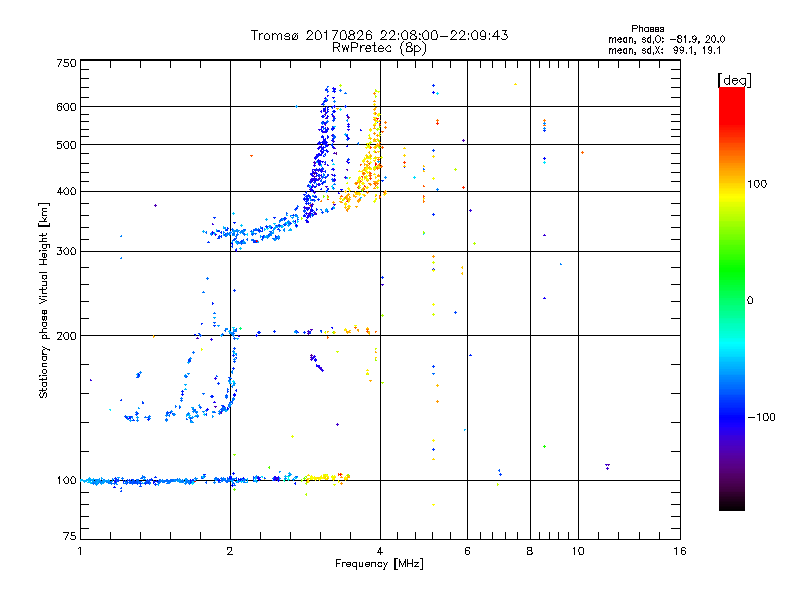This screenshot has height=600, width=800.
Task: Click the '200' y-axis tick label
Action: coord(66,336)
